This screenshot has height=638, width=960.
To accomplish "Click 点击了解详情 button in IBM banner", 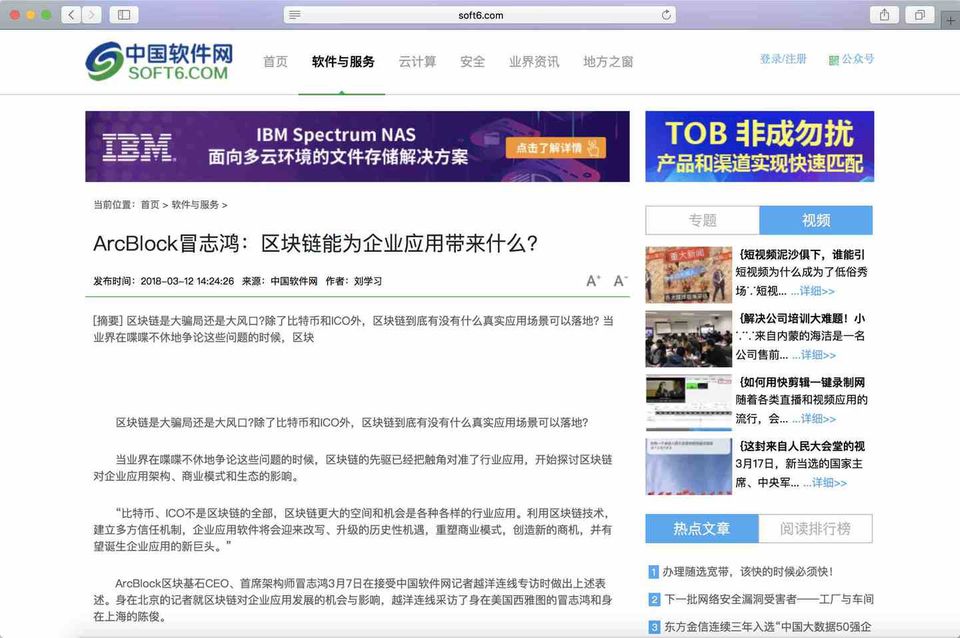I will click(557, 148).
